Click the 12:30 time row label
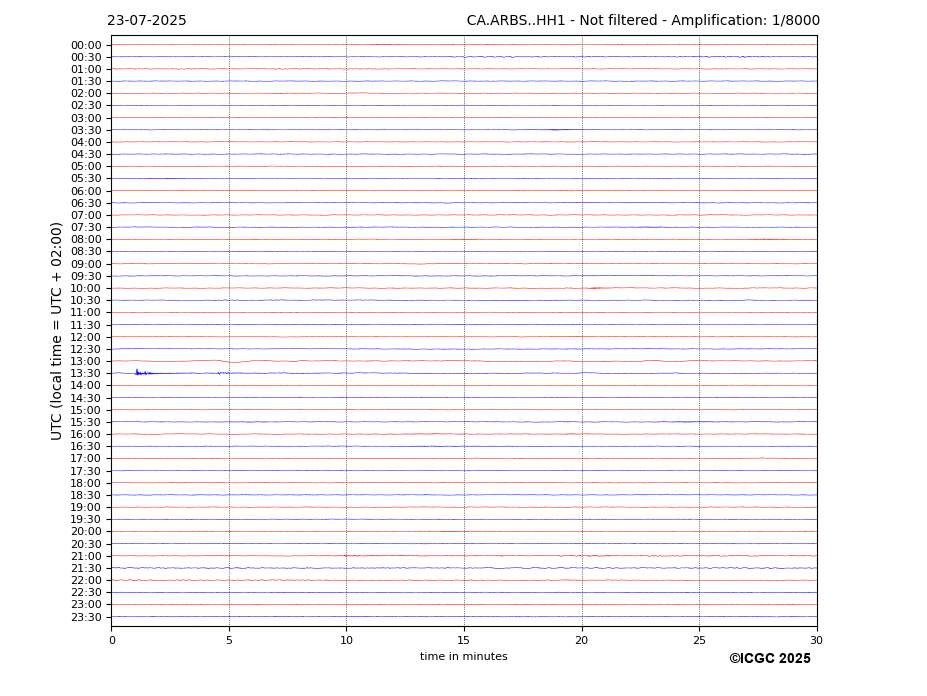 click(86, 349)
